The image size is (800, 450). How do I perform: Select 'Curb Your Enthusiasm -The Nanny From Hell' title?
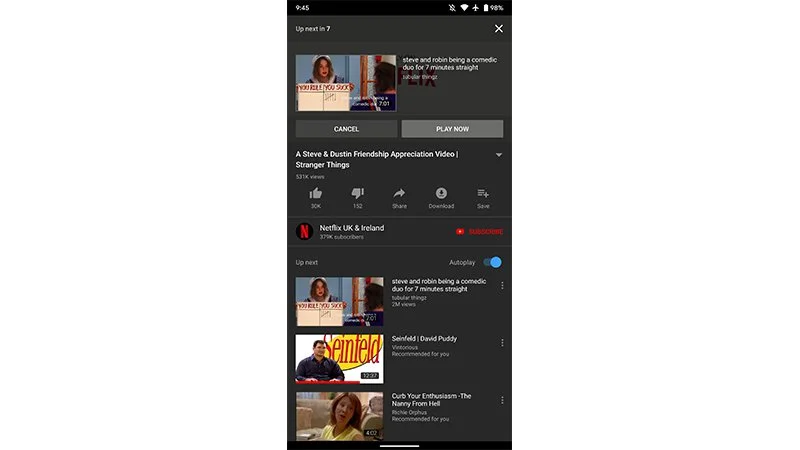click(x=431, y=399)
